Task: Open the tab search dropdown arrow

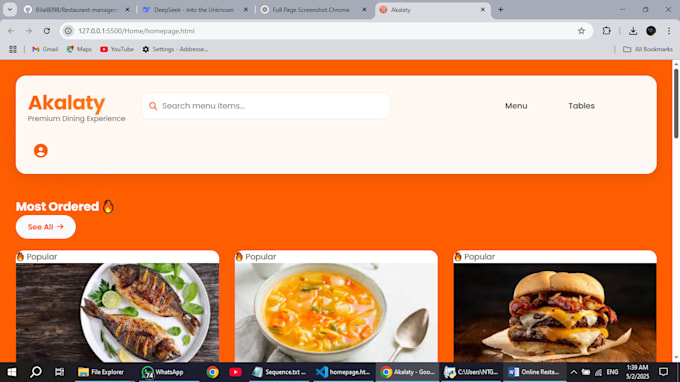Action: click(10, 10)
